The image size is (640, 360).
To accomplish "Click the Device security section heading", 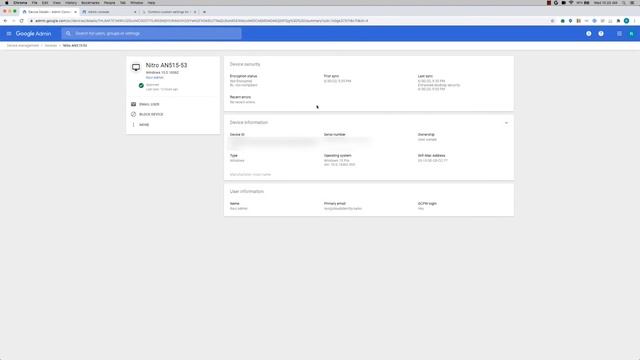I will point(245,64).
